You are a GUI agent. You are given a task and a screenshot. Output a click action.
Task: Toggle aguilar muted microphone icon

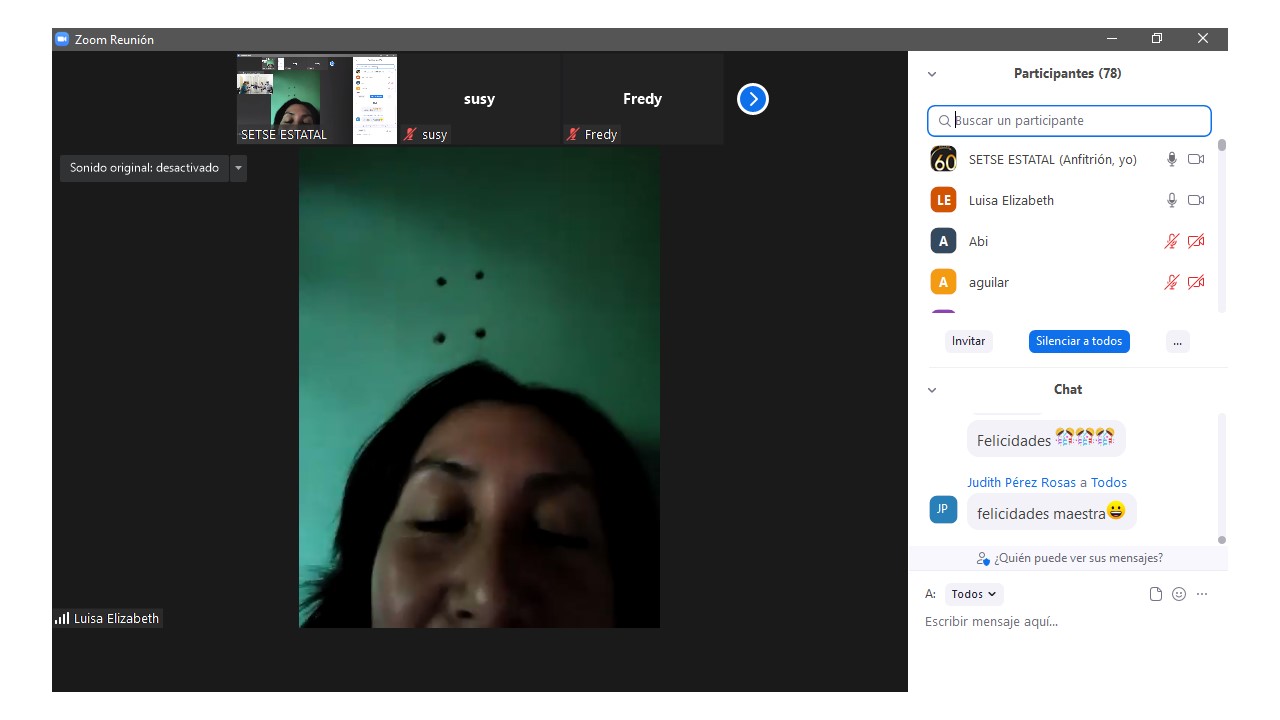[1172, 282]
